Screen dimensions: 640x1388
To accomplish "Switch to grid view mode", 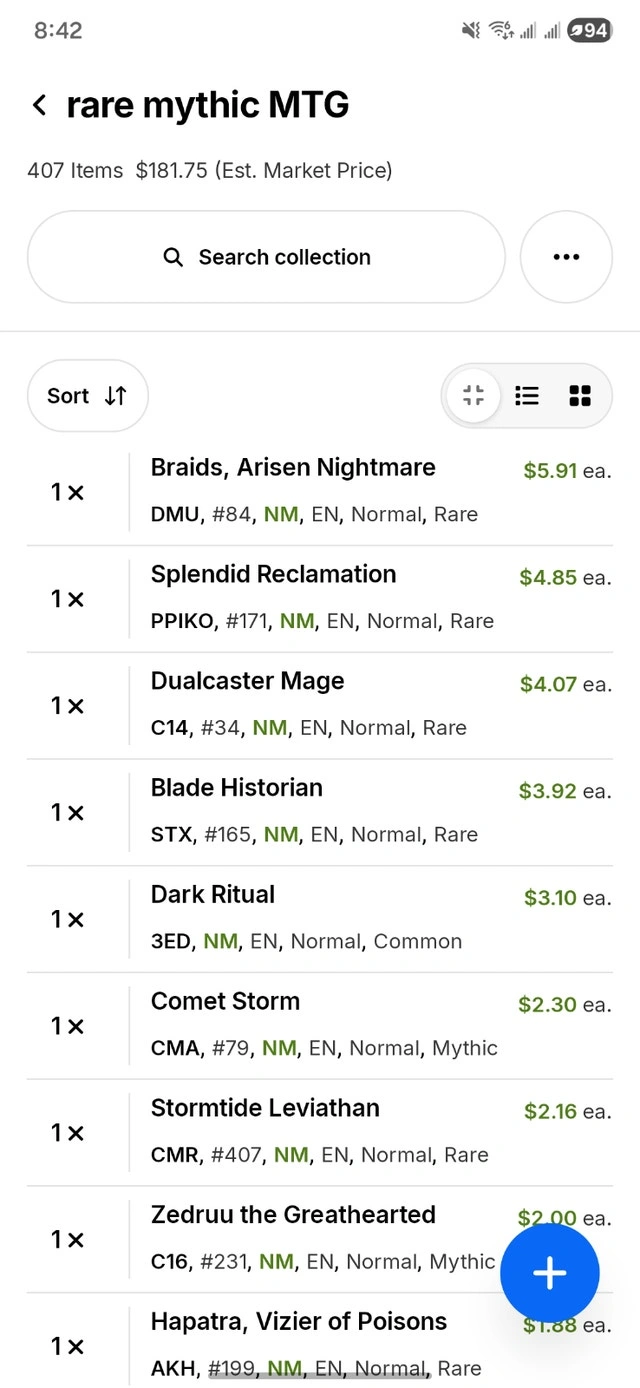I will coord(580,396).
